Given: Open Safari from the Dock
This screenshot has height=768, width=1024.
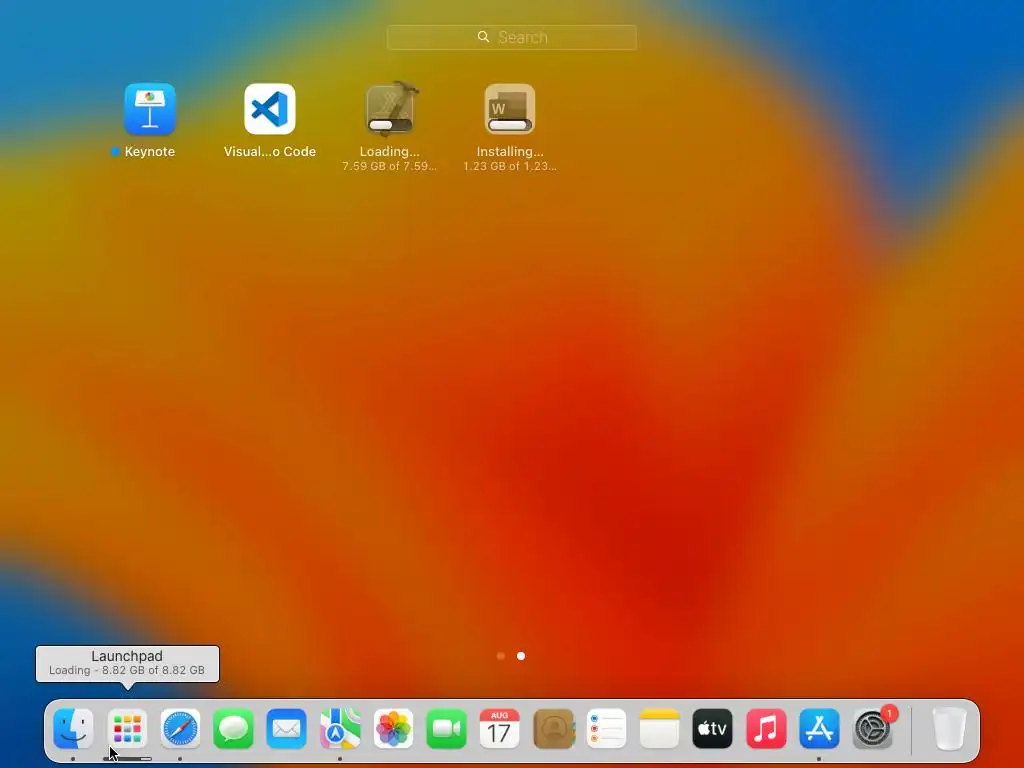Looking at the screenshot, I should point(180,729).
